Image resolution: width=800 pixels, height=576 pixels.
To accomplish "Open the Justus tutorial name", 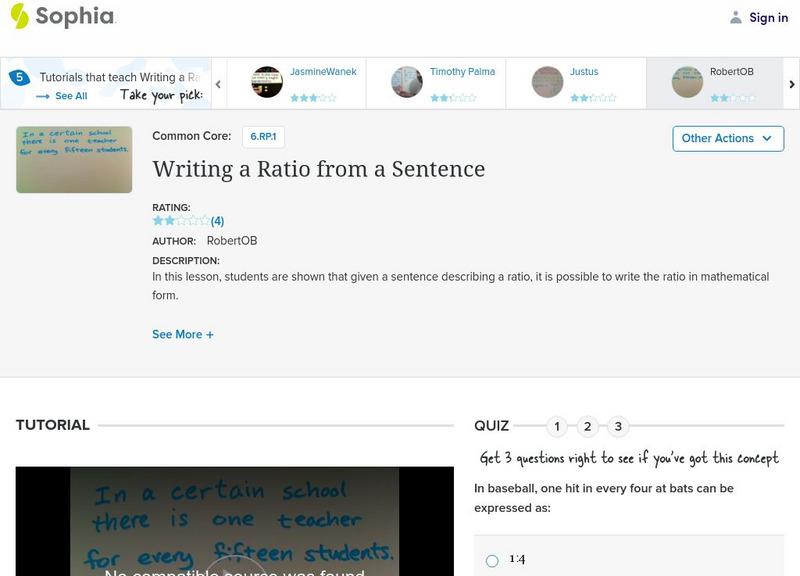I will (x=584, y=72).
